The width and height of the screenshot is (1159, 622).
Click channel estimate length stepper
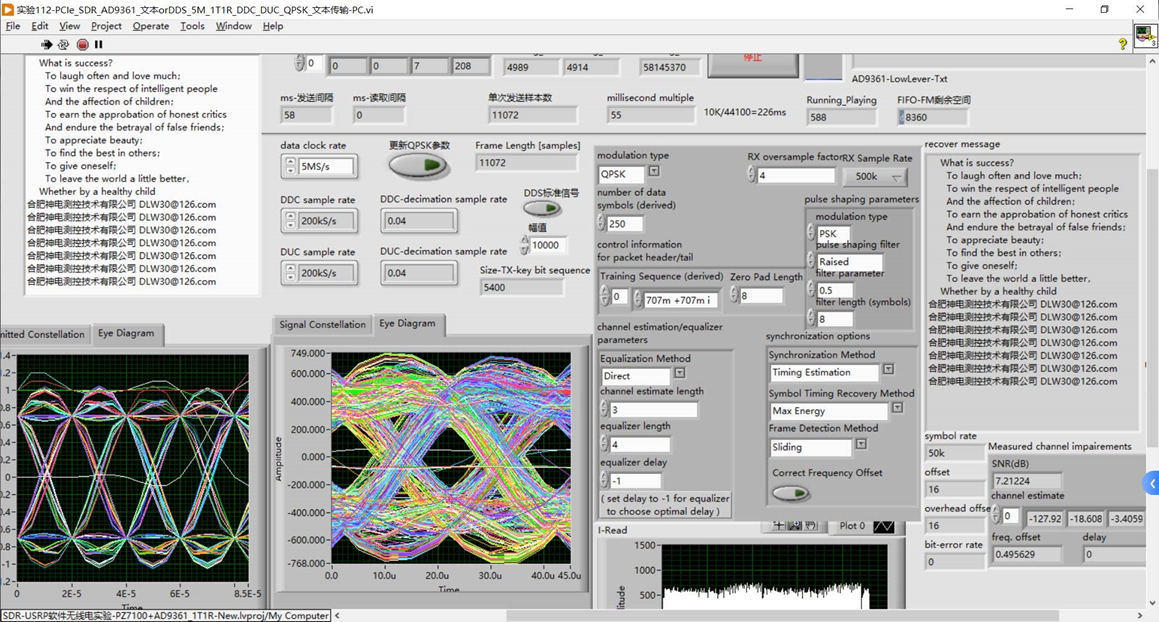pos(605,409)
